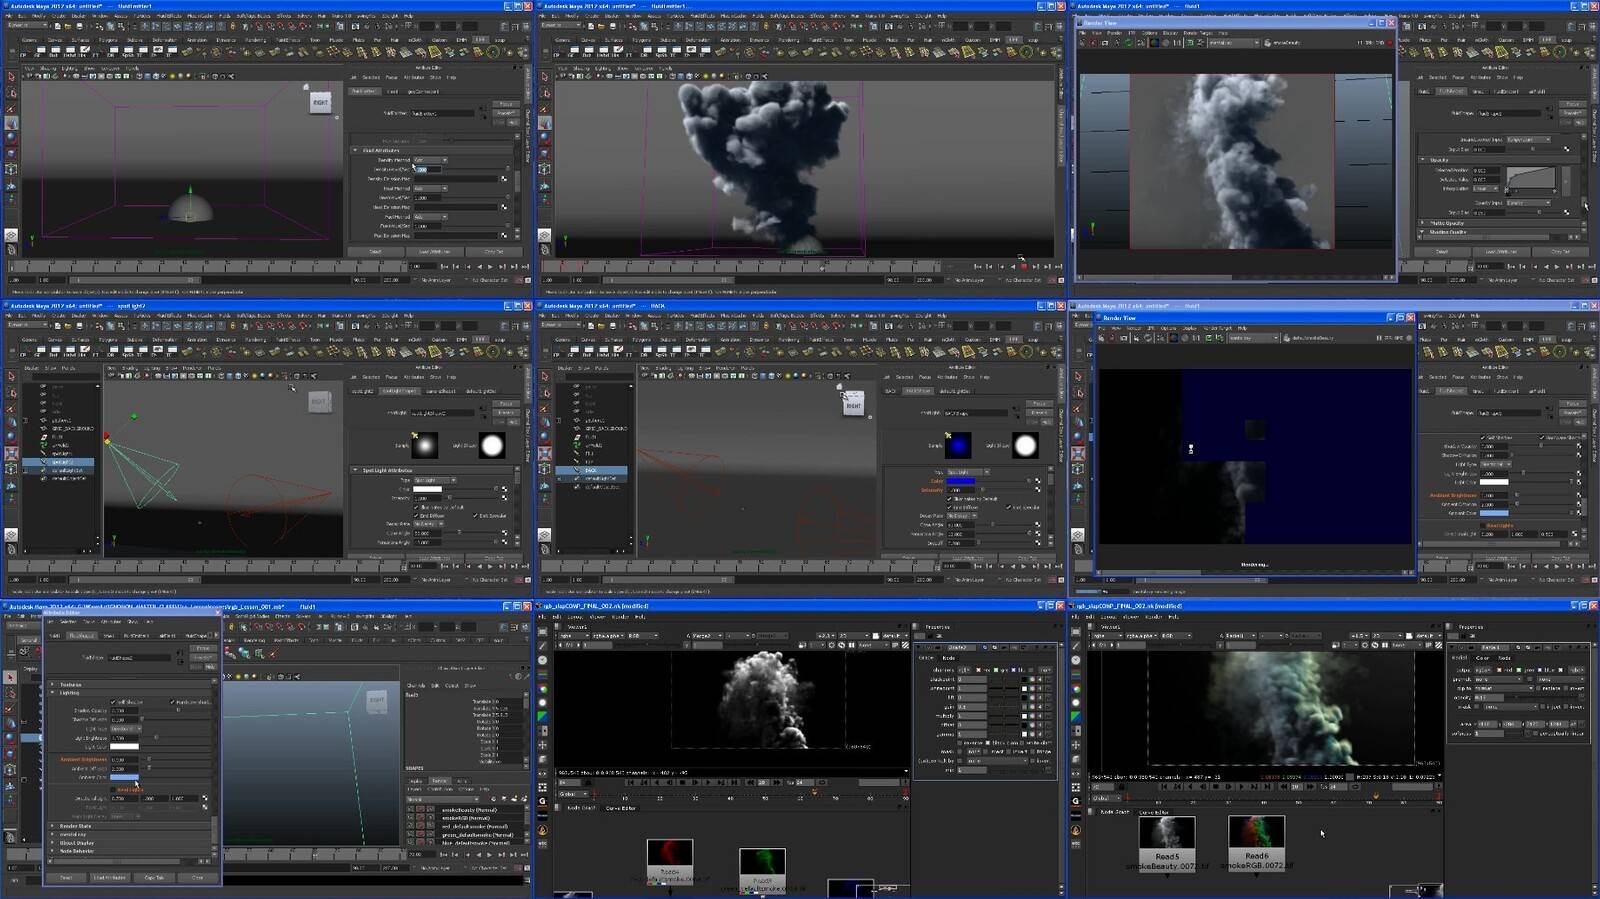The image size is (1600, 899).
Task: Choose Paint Selection tool in spotLight2 Maya window
Action: 11,408
